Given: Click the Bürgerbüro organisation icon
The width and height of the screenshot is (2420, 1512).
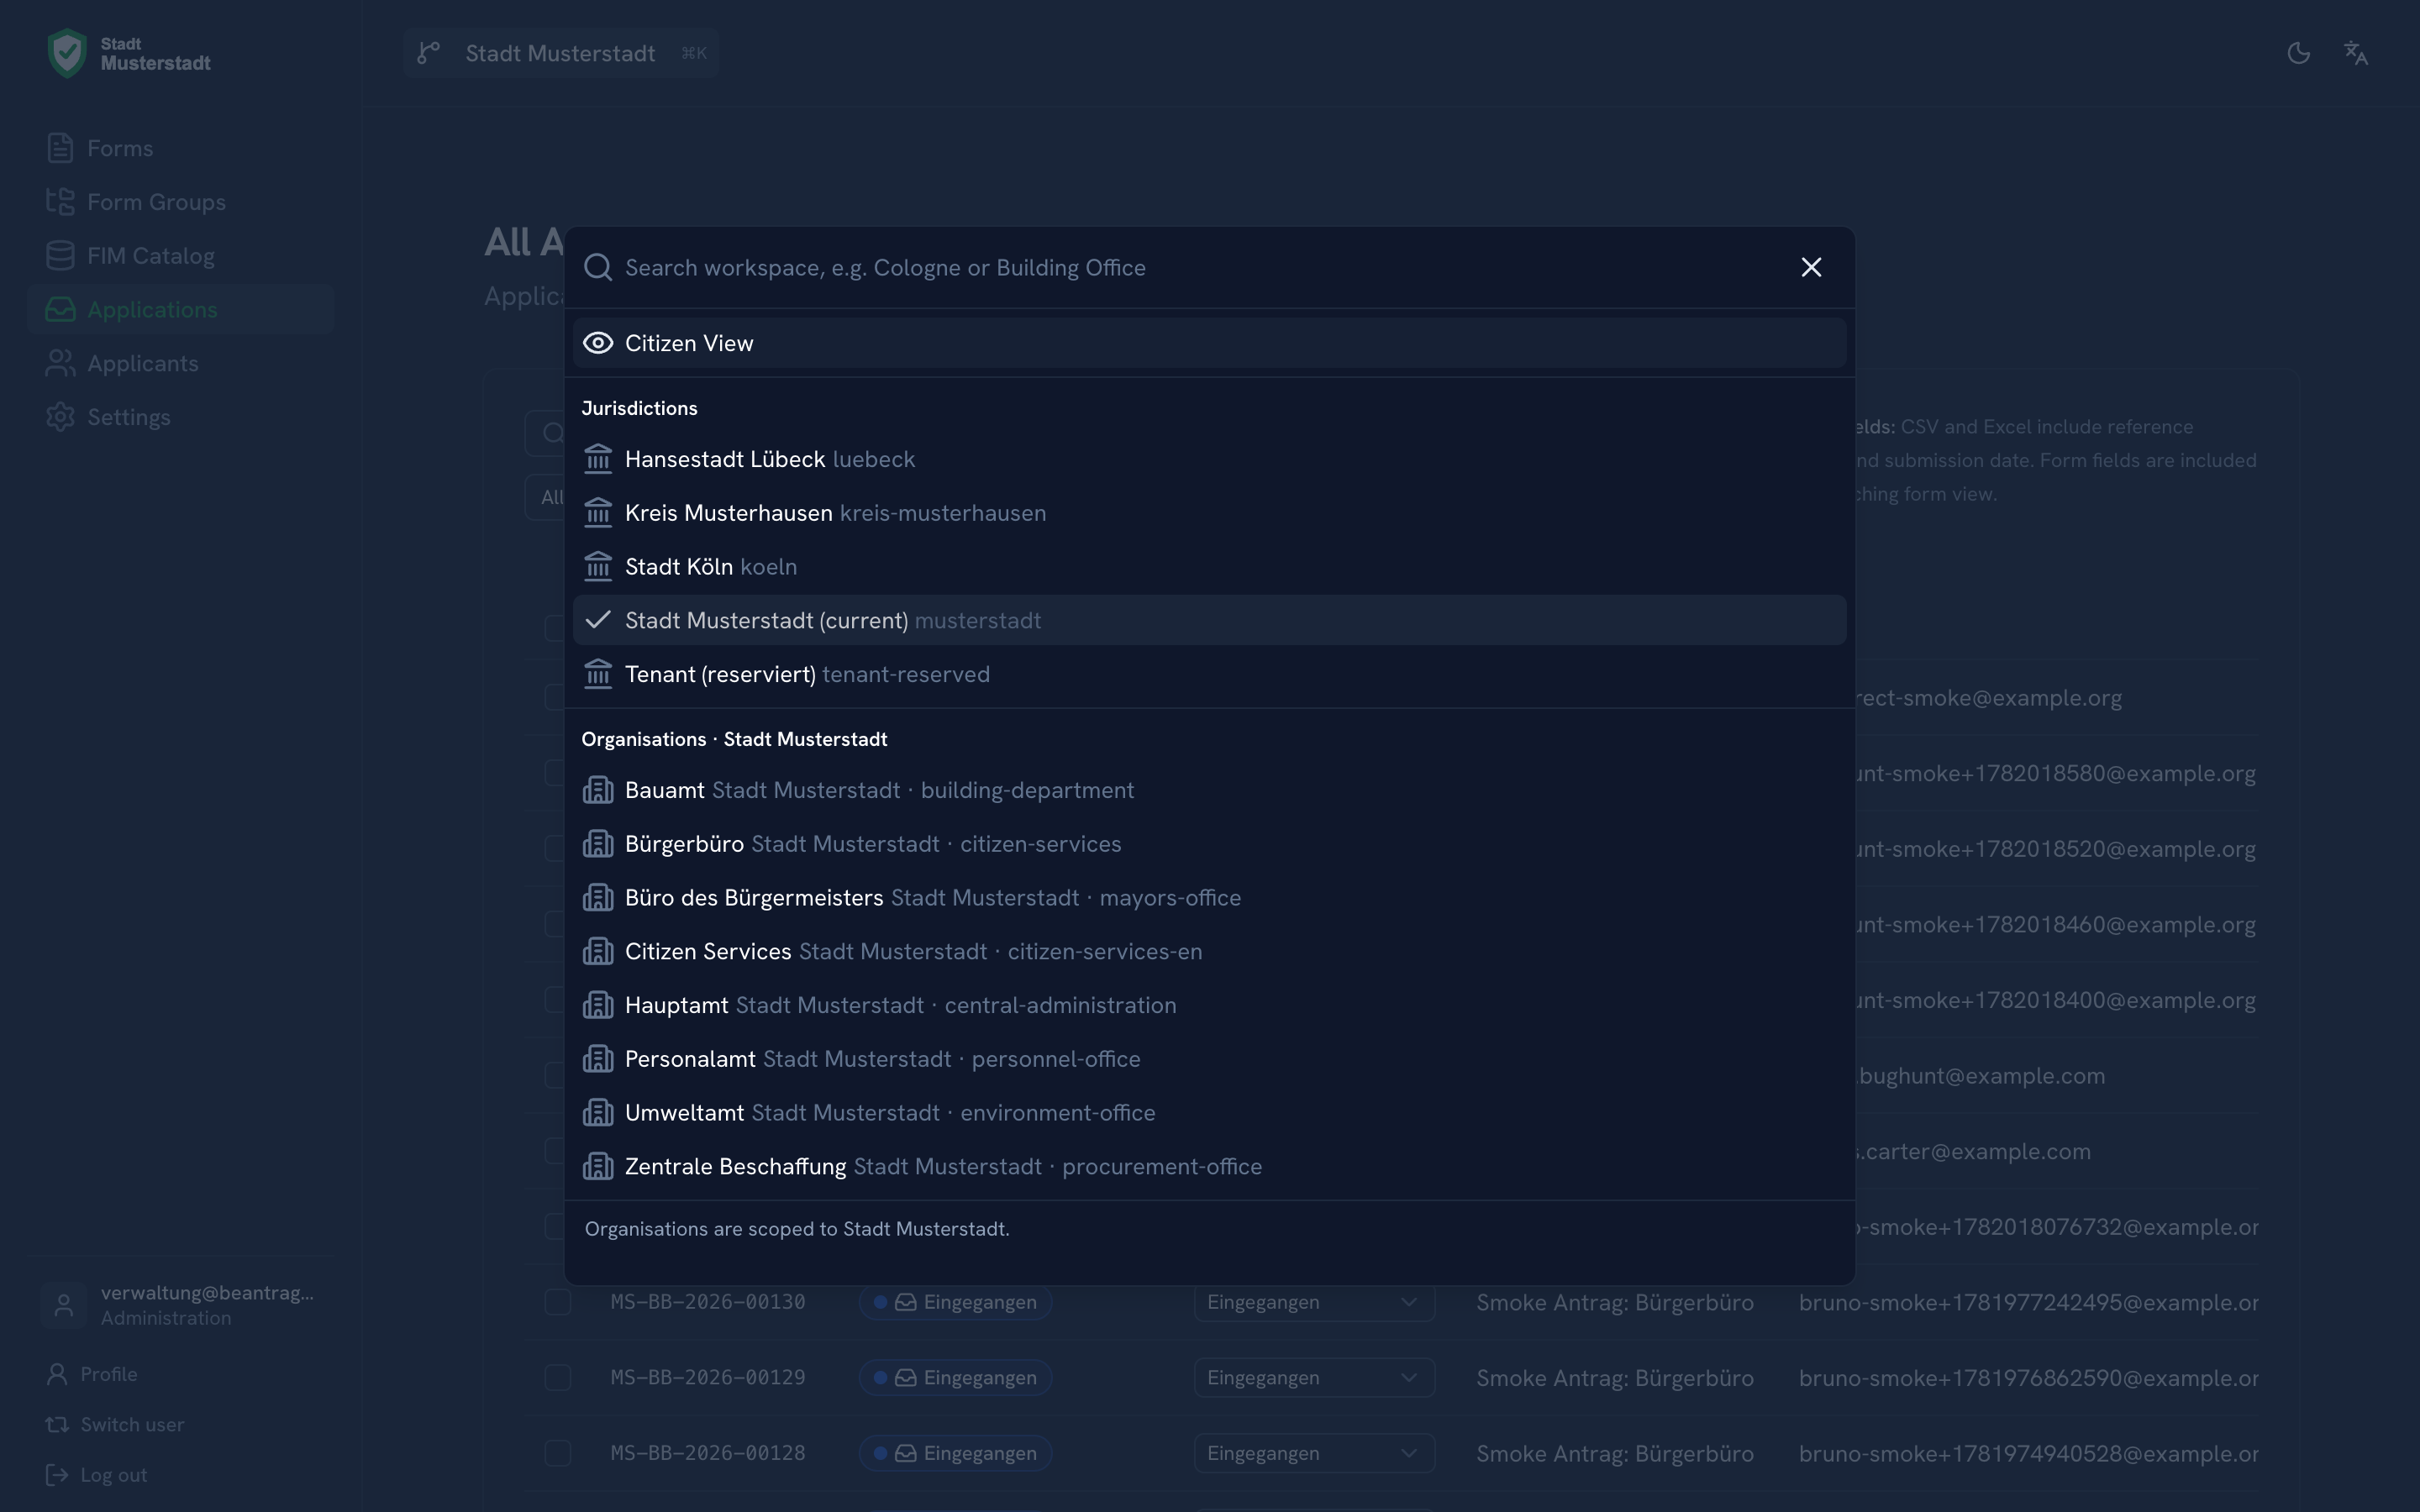Looking at the screenshot, I should (598, 844).
